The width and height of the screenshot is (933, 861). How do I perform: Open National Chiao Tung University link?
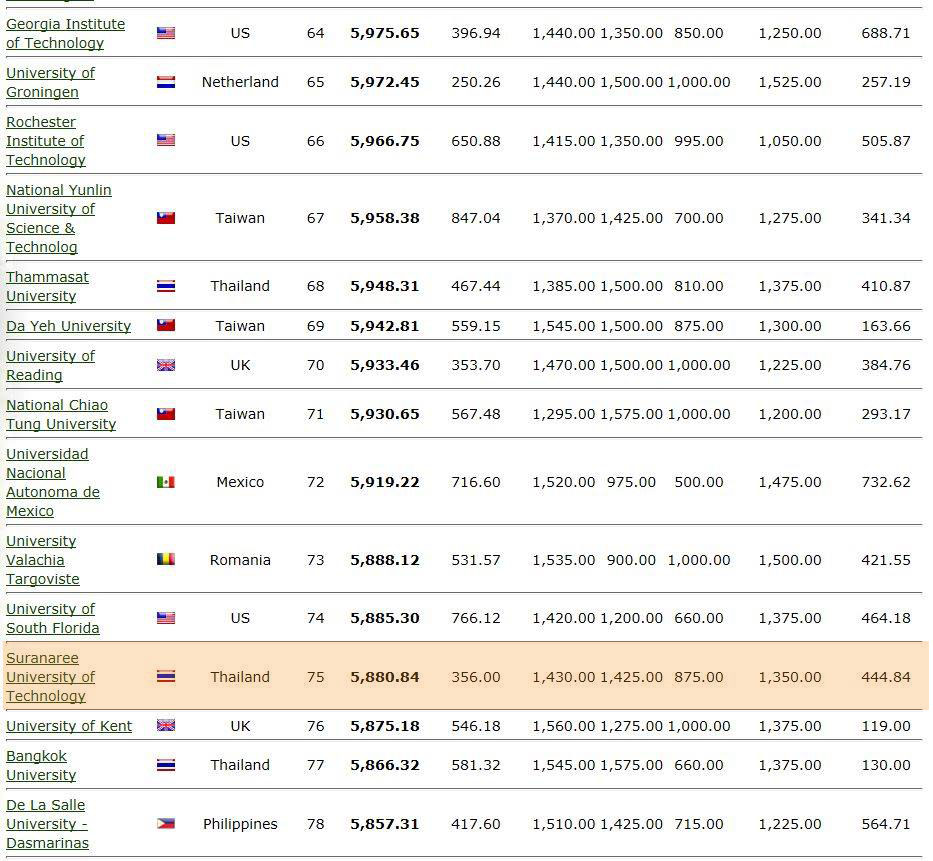pos(61,414)
